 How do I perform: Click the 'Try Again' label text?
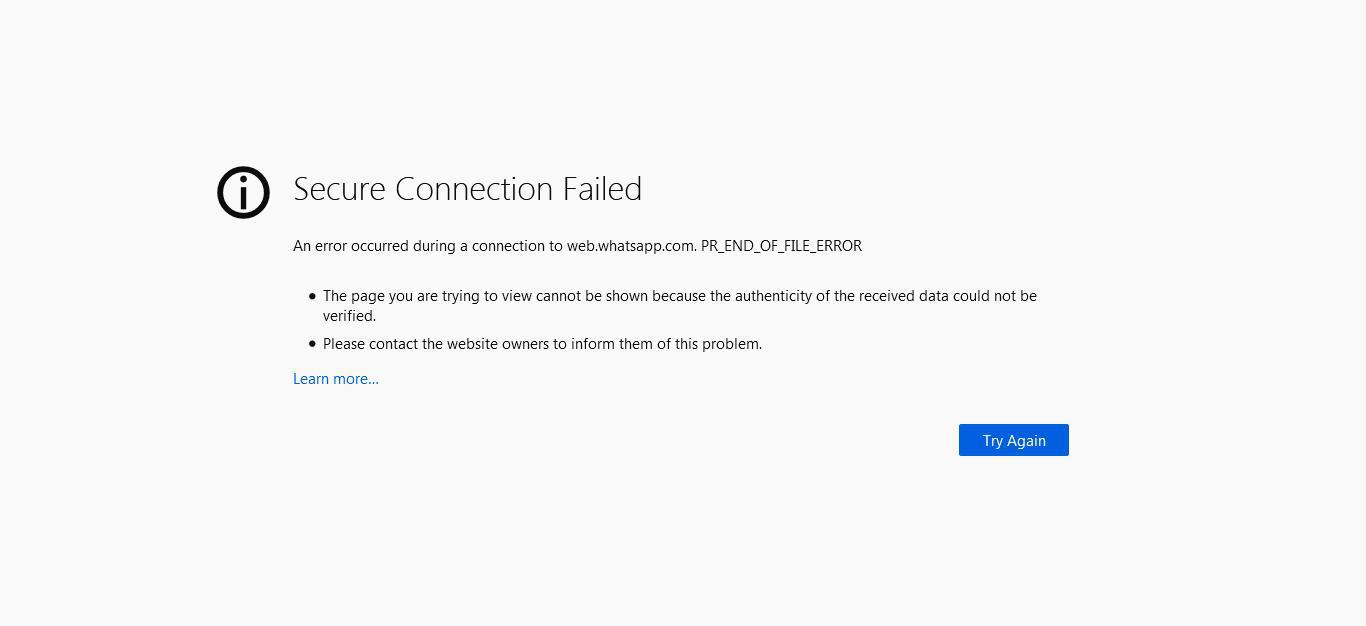pos(1013,440)
